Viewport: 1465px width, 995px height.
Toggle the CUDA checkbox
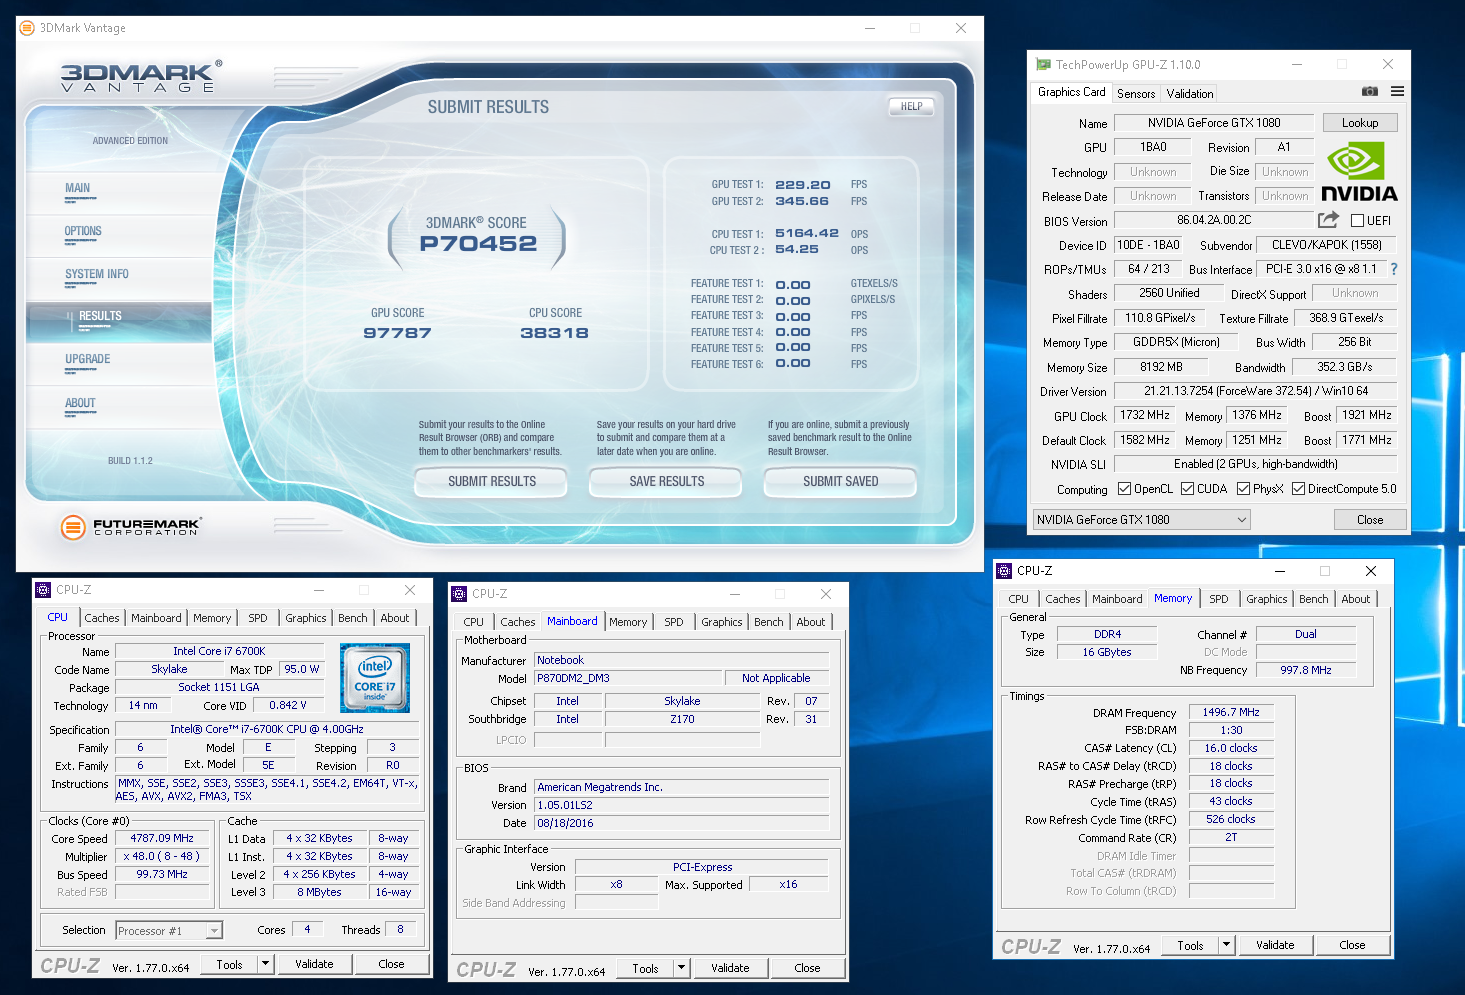click(1187, 489)
